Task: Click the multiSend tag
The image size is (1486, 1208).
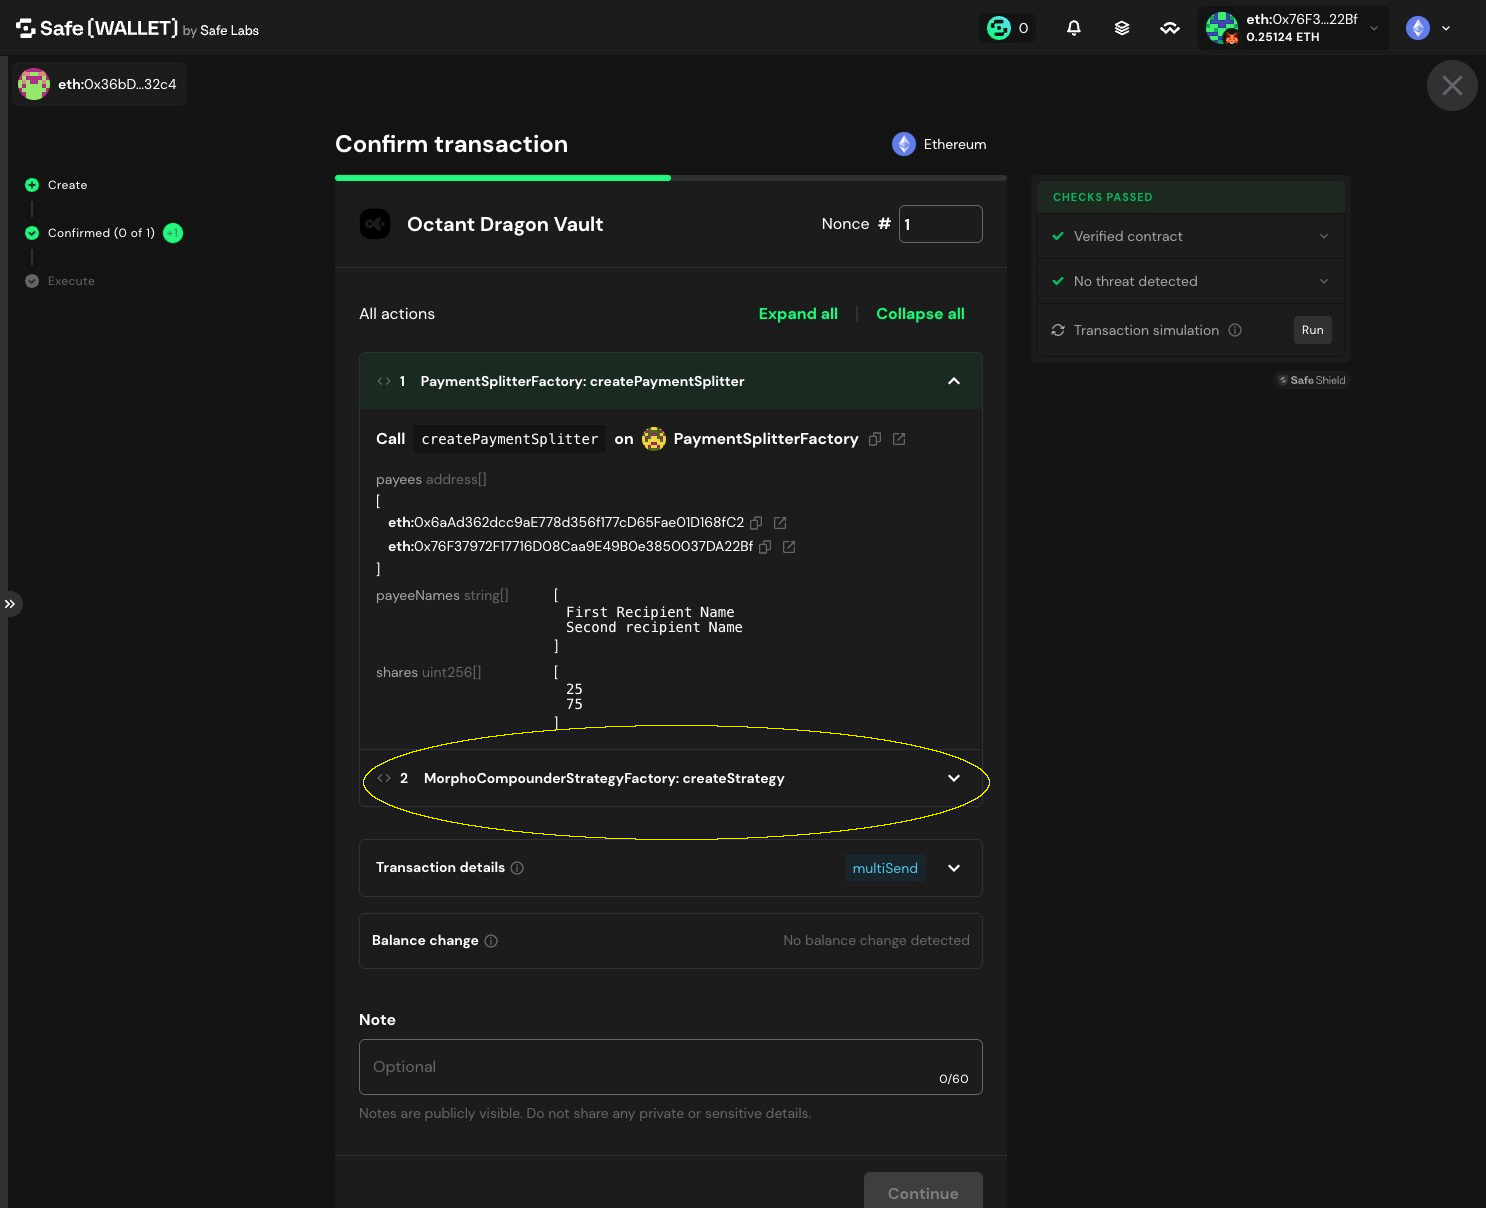Action: tap(885, 868)
